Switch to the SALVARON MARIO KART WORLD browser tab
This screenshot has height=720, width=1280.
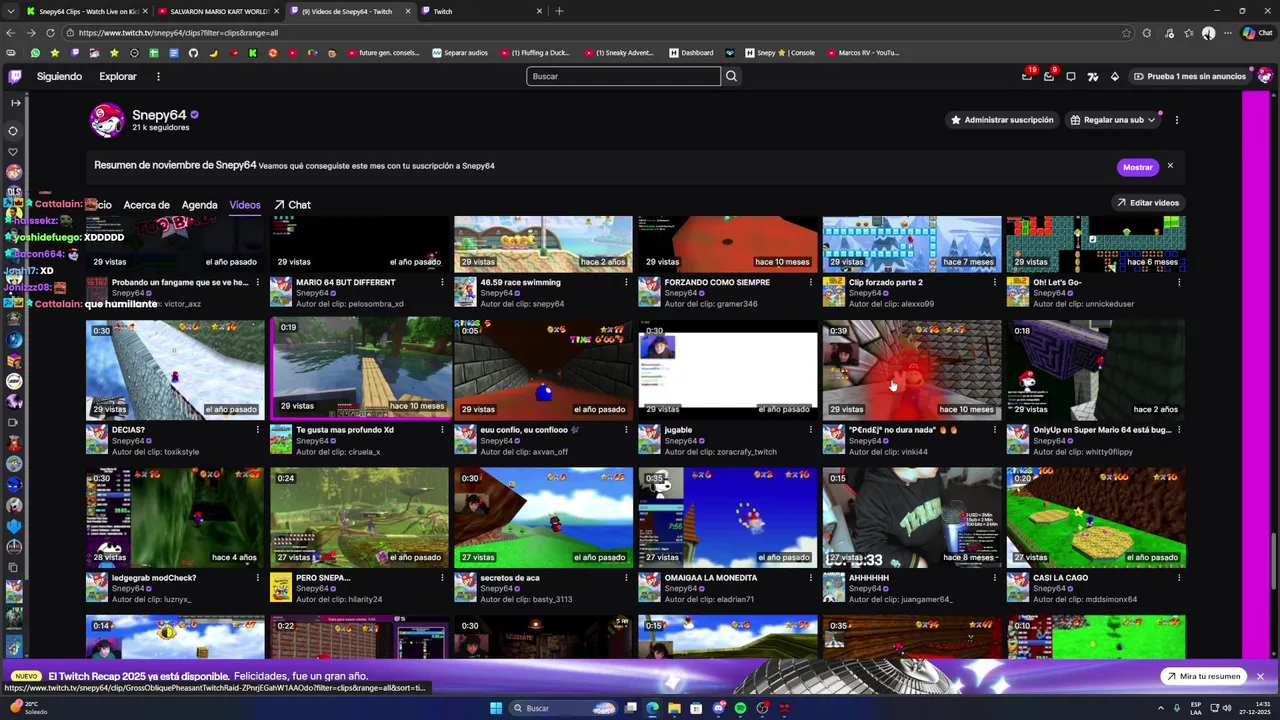[x=218, y=11]
